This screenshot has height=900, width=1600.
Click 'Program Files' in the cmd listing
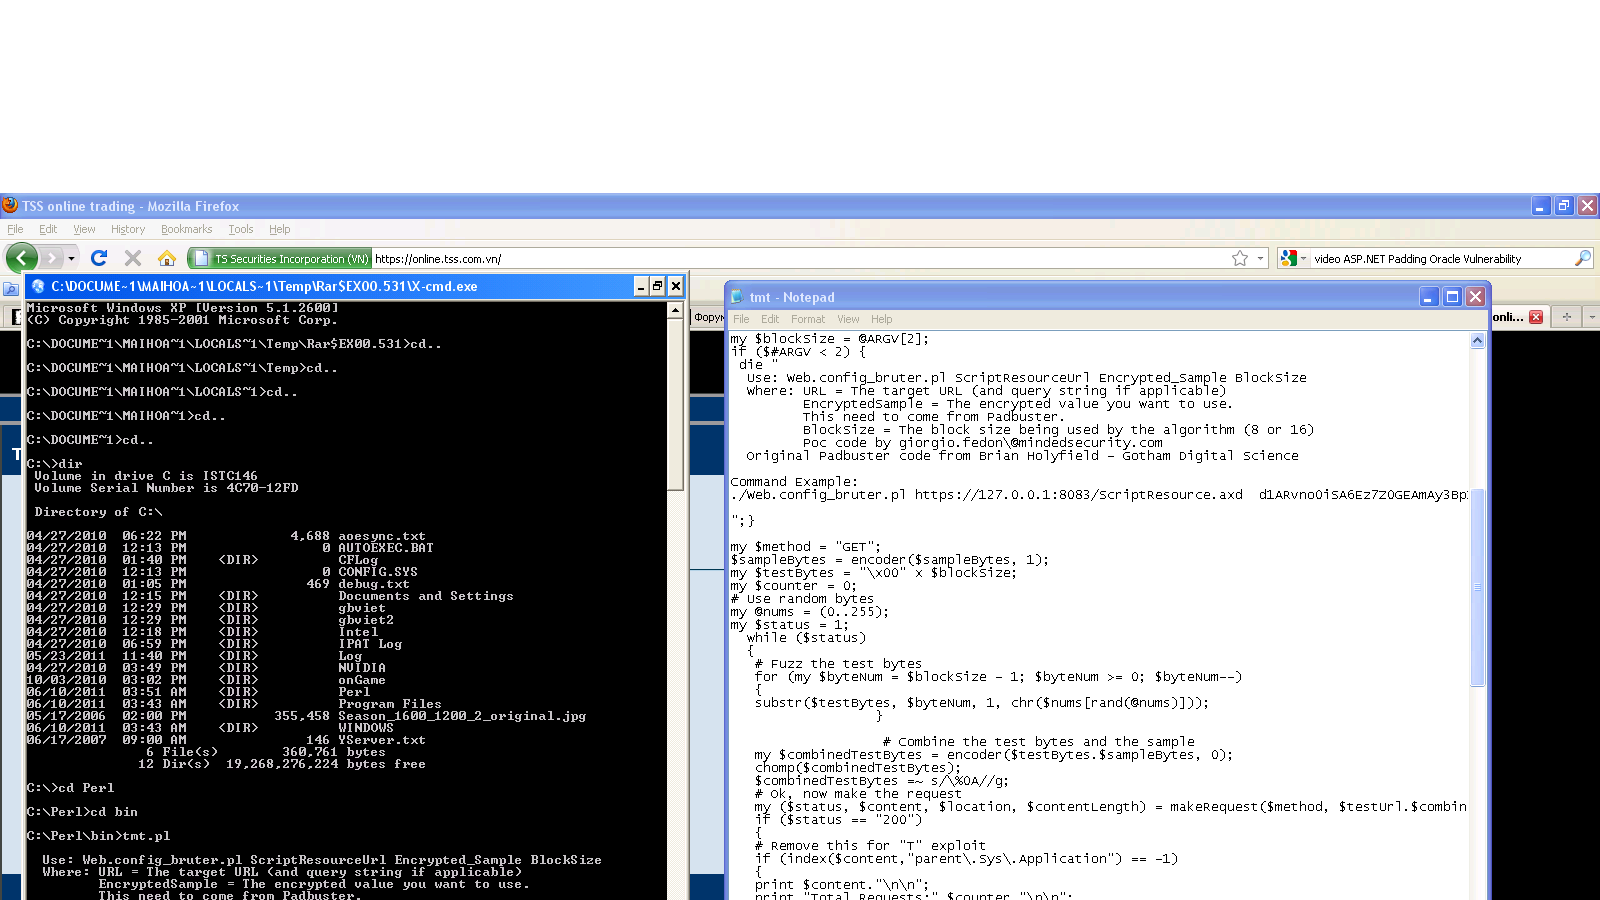[390, 704]
